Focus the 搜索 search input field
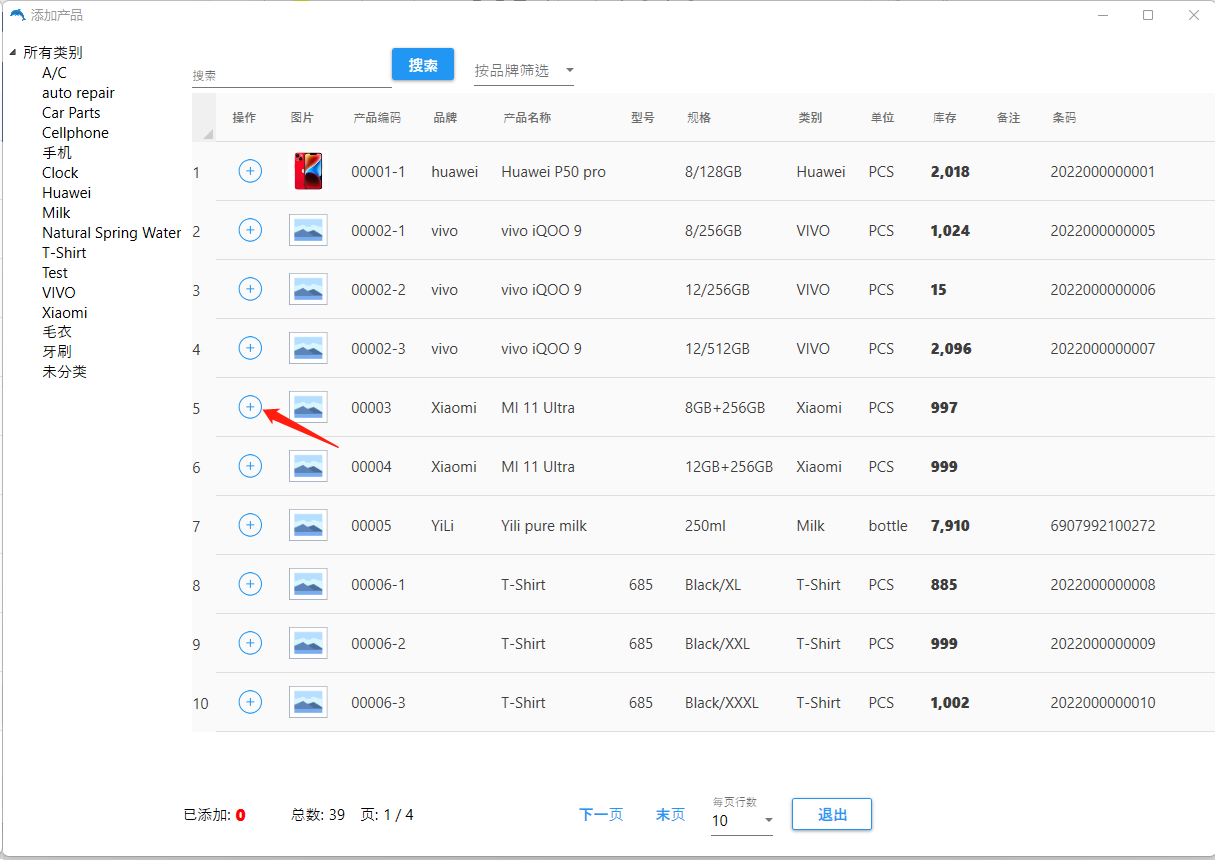The image size is (1215, 860). pos(291,74)
